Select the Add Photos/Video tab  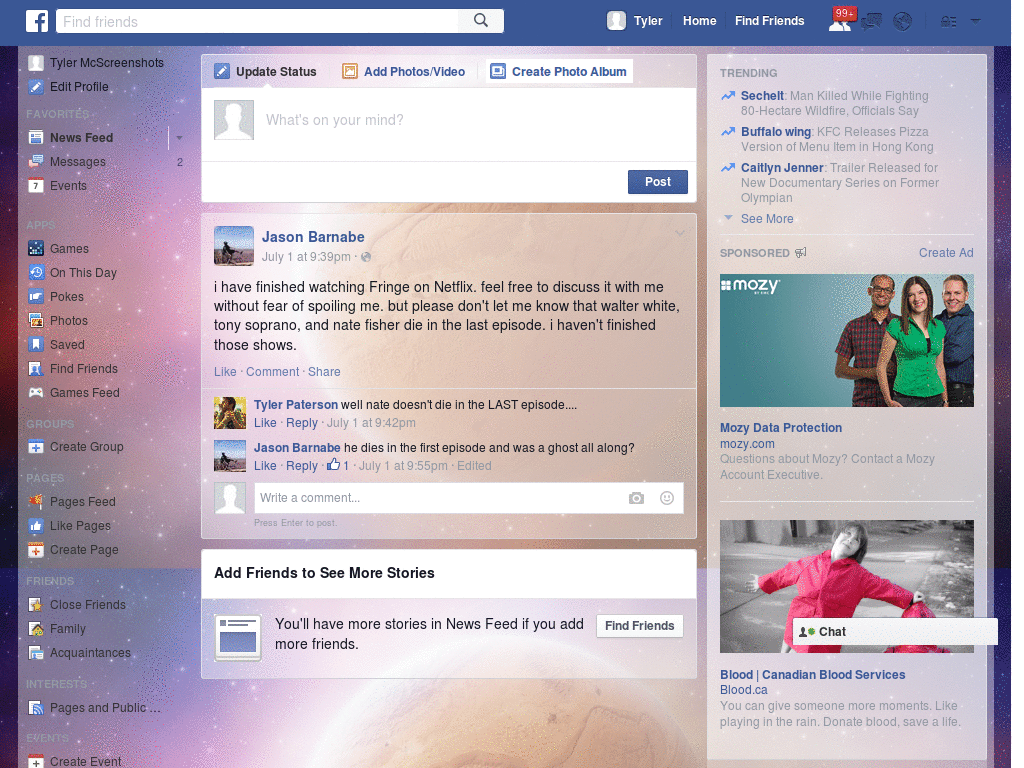point(404,72)
